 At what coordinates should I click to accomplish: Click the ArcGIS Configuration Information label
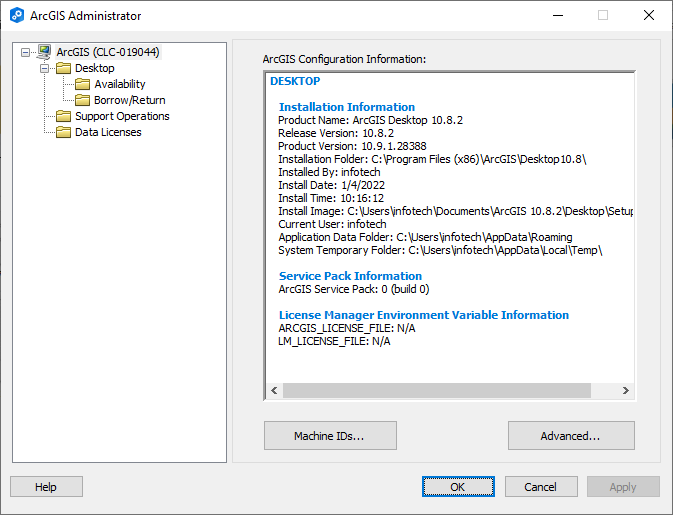(x=344, y=59)
